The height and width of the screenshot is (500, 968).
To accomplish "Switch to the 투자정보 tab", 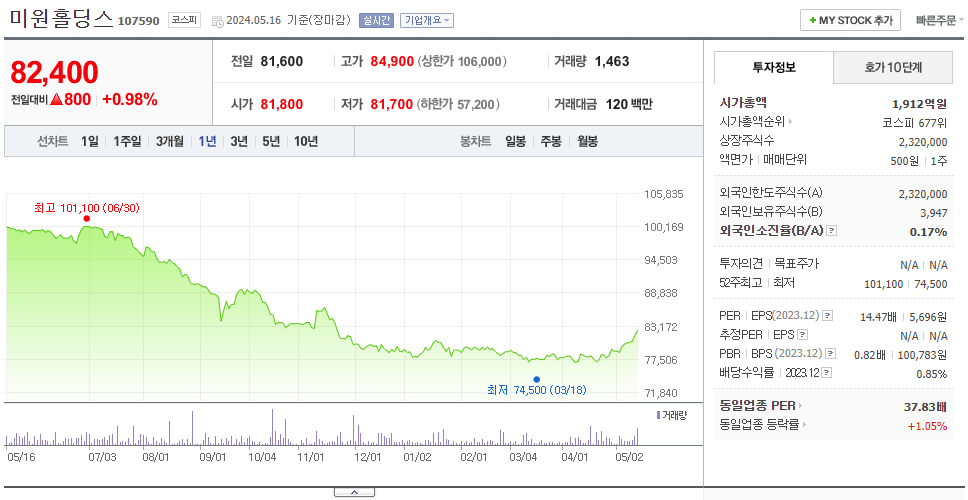I will pyautogui.click(x=774, y=68).
